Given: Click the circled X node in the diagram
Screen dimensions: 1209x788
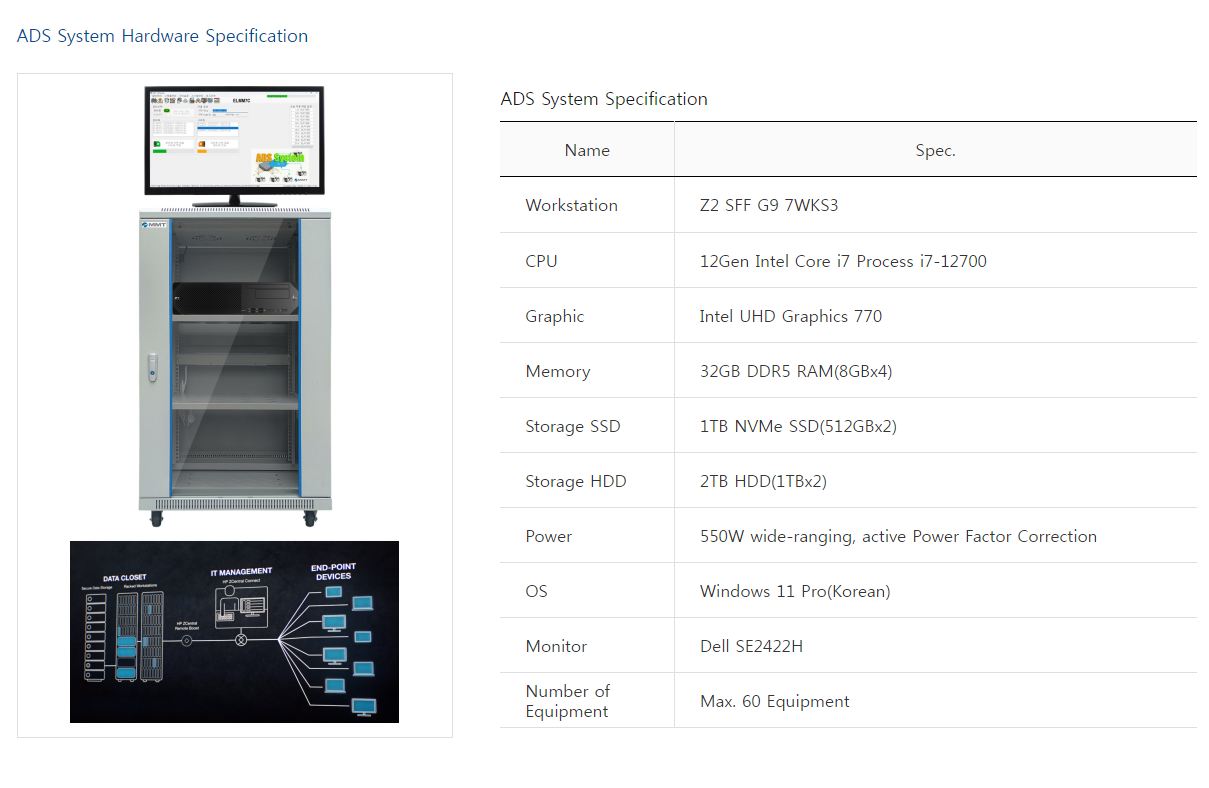Looking at the screenshot, I should (240, 640).
